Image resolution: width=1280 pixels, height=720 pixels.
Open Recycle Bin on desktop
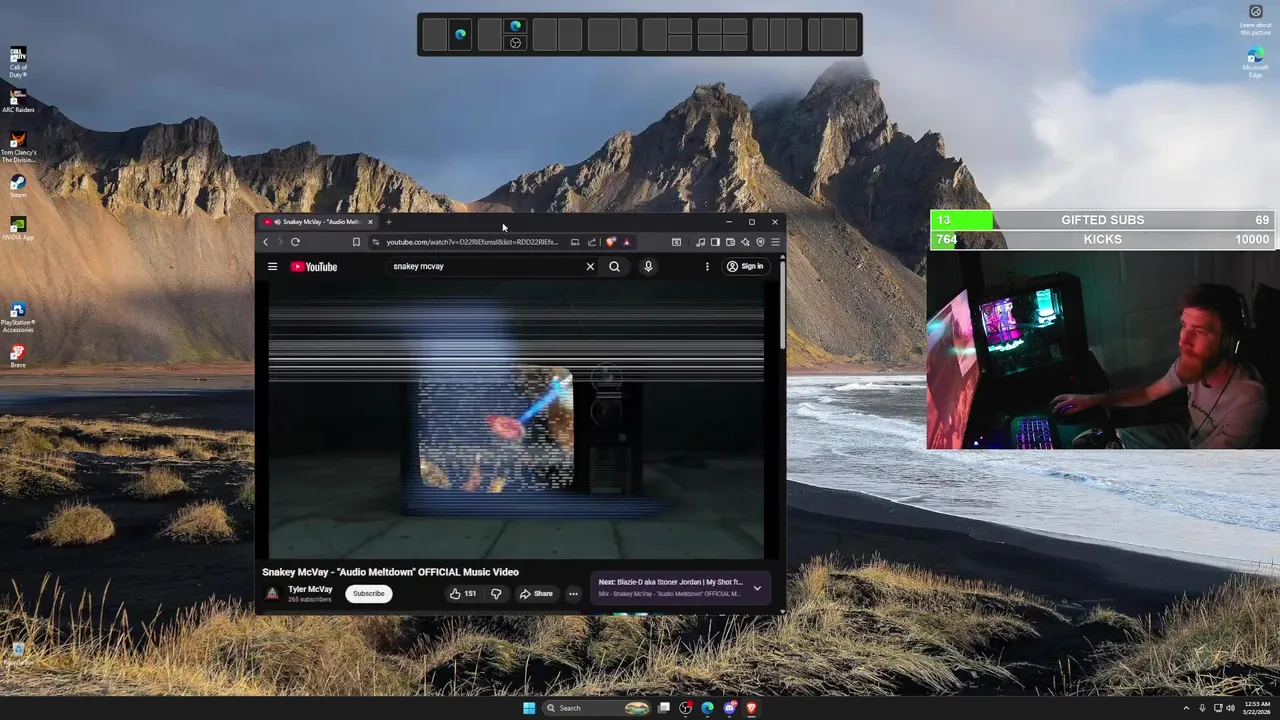point(18,653)
